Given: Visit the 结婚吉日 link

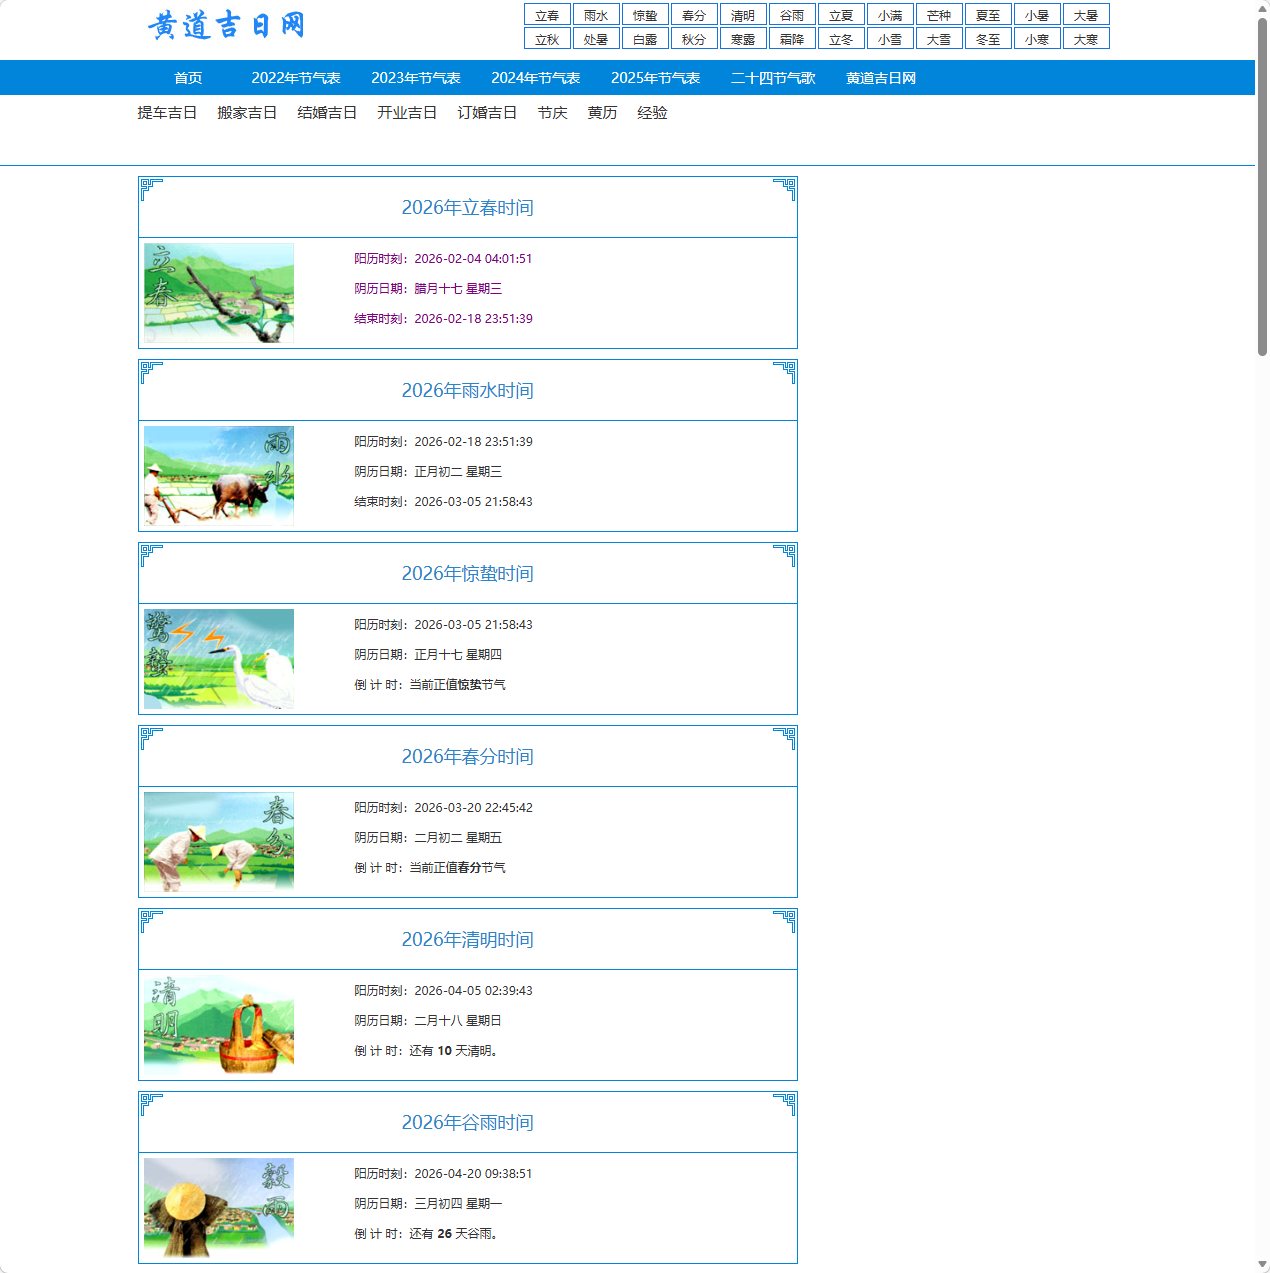Looking at the screenshot, I should pos(327,113).
